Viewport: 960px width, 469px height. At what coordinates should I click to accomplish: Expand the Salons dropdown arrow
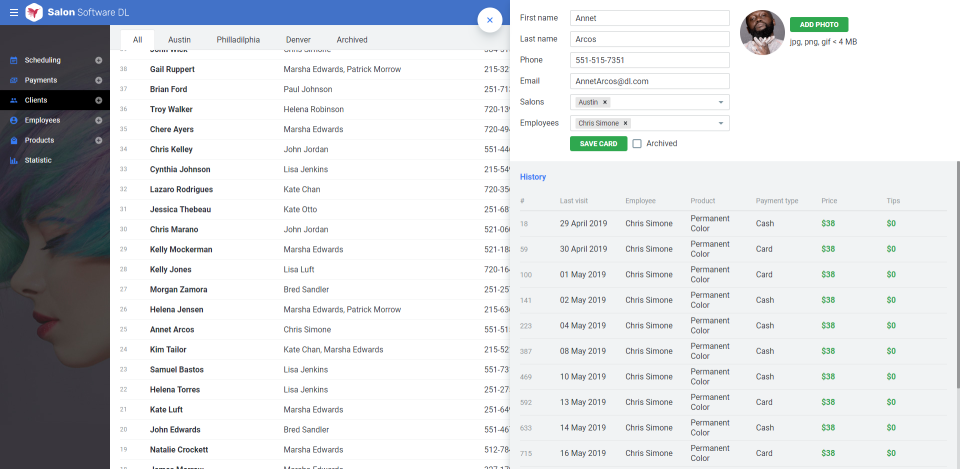(720, 102)
